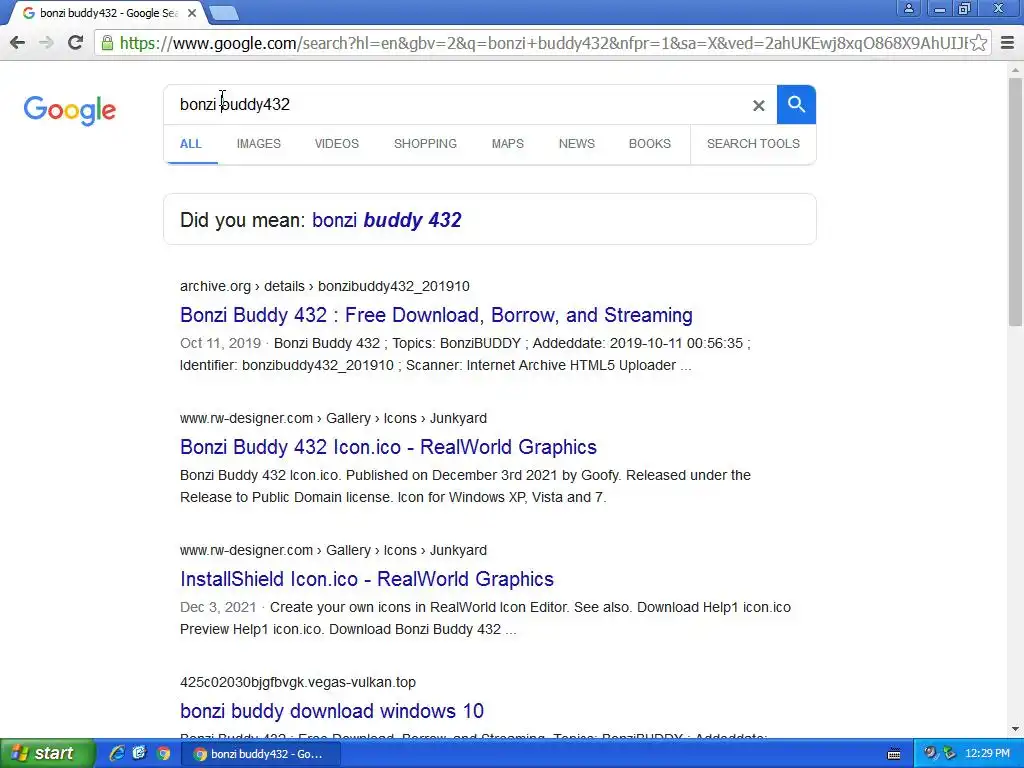Click the on-screen keyboard tray icon
This screenshot has height=768, width=1024.
pyautogui.click(x=894, y=754)
